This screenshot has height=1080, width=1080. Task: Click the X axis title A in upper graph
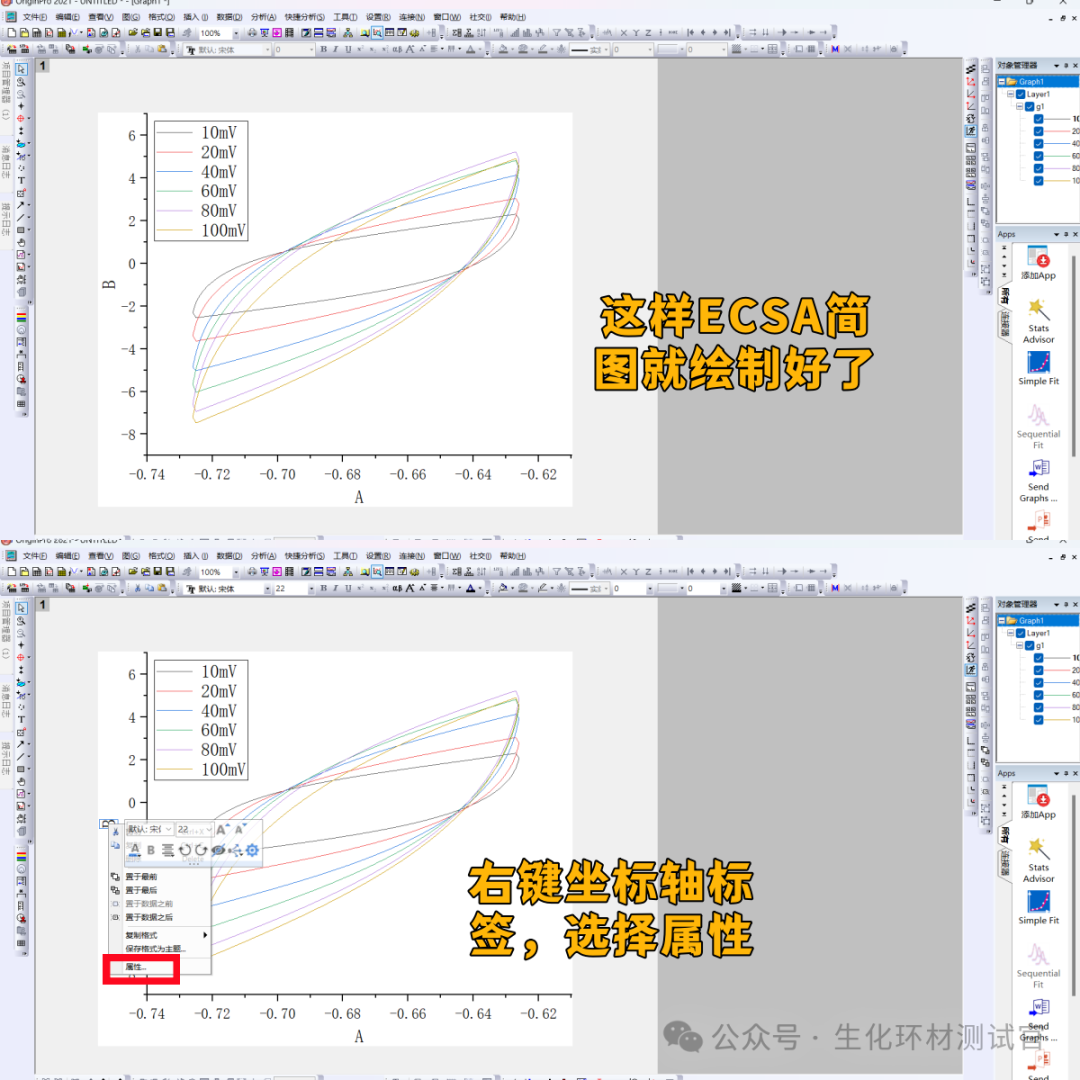pyautogui.click(x=359, y=497)
